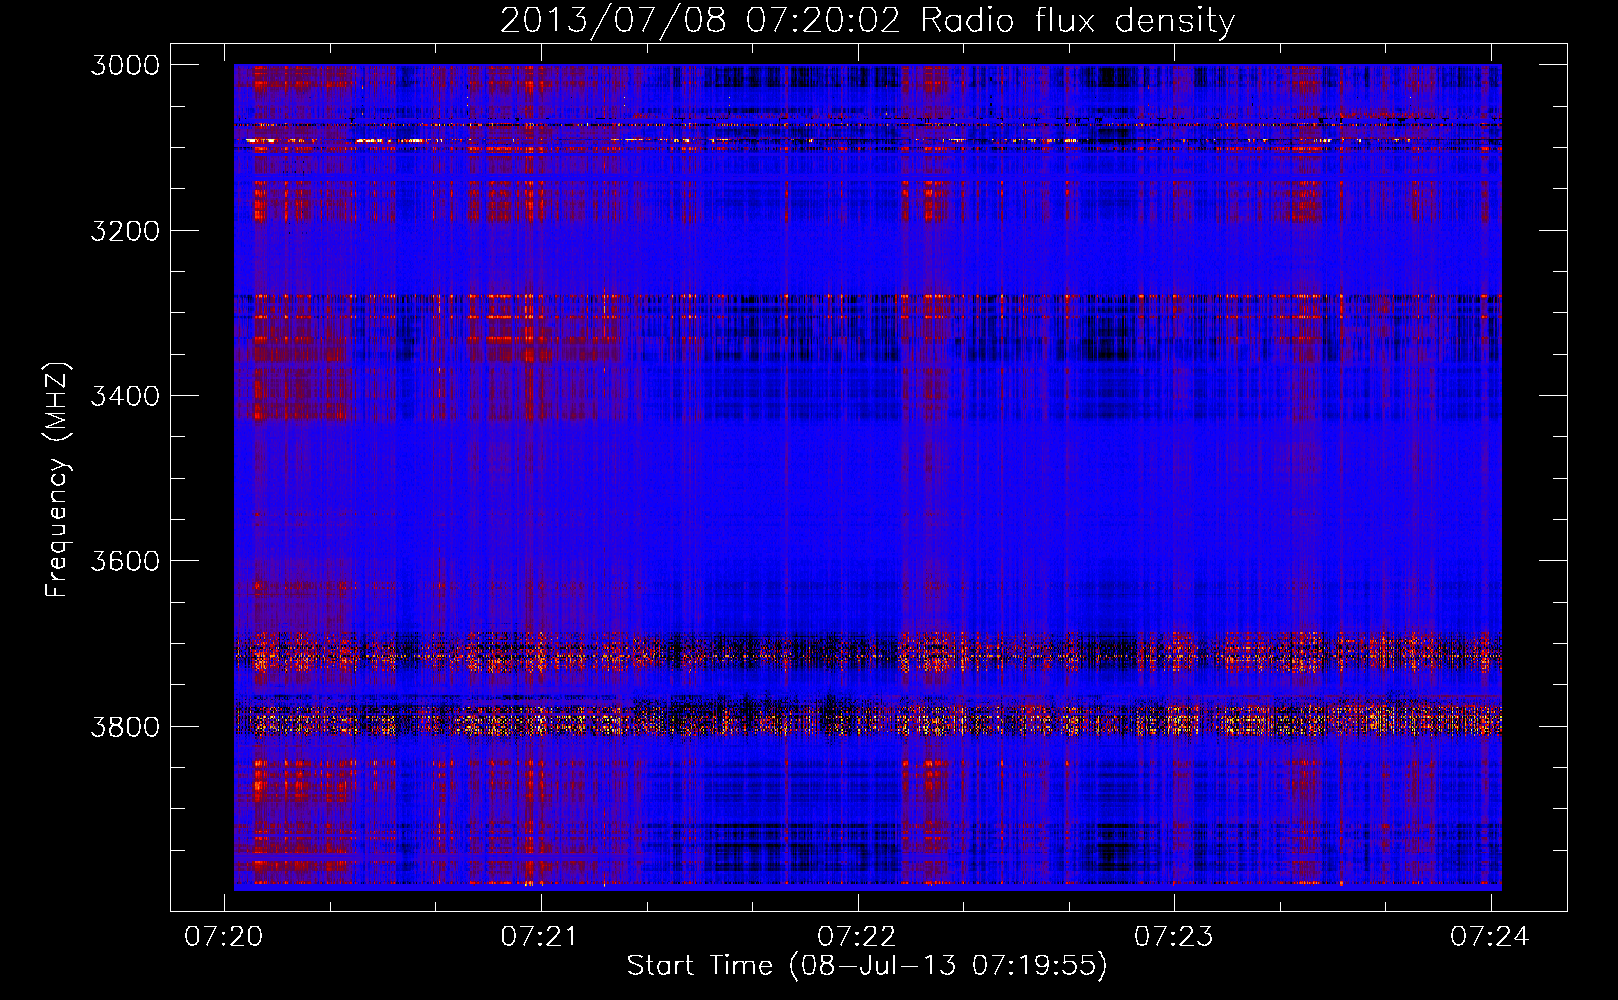Select the y-axis label 'Frequency (MHZ)'
The width and height of the screenshot is (1618, 1000).
pyautogui.click(x=58, y=480)
